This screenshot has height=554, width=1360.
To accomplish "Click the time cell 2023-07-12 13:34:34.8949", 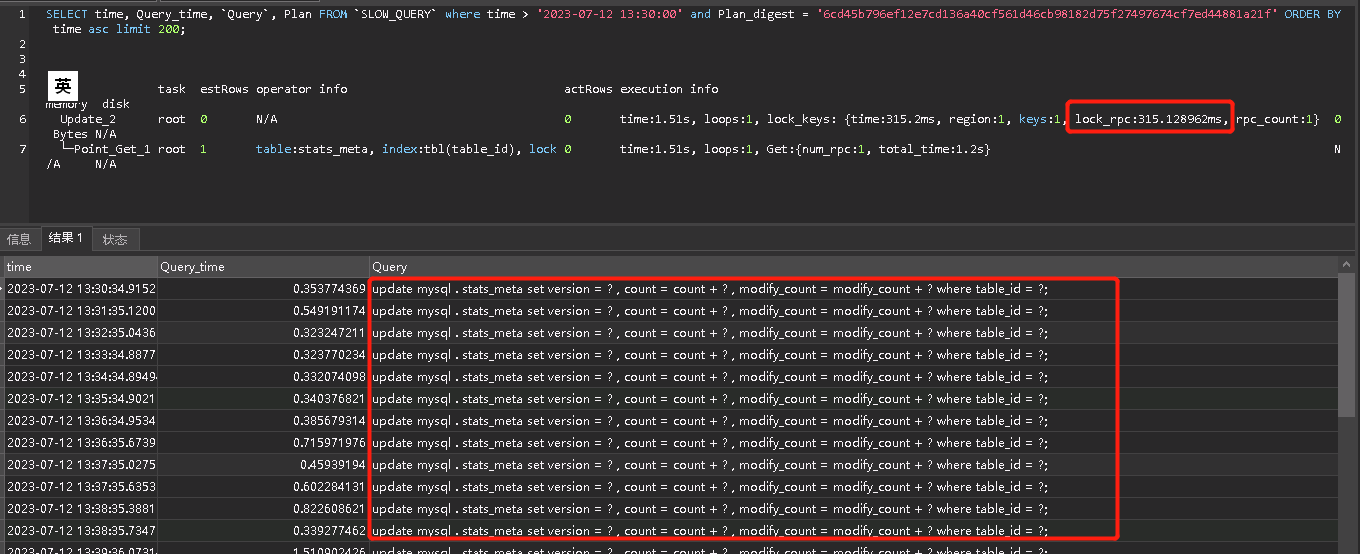I will [80, 377].
